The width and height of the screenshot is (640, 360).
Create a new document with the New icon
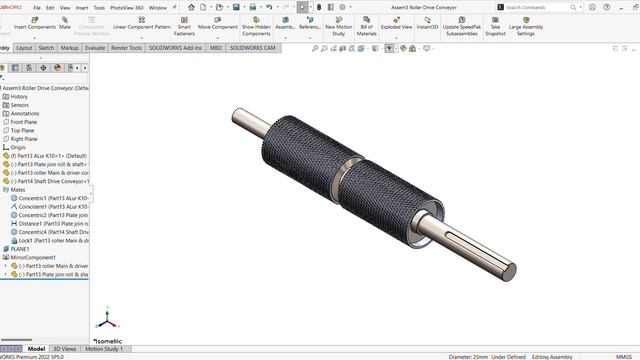(203, 7)
